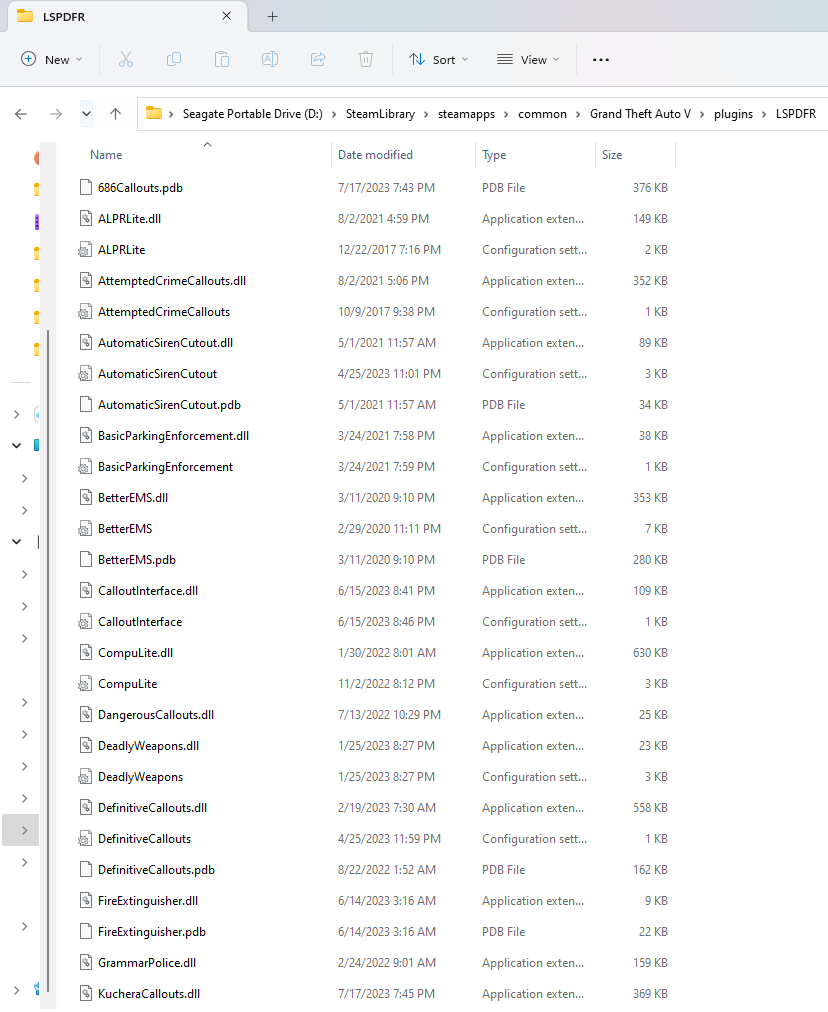The width and height of the screenshot is (828, 1012).
Task: Go forward with the right arrow
Action: point(56,114)
